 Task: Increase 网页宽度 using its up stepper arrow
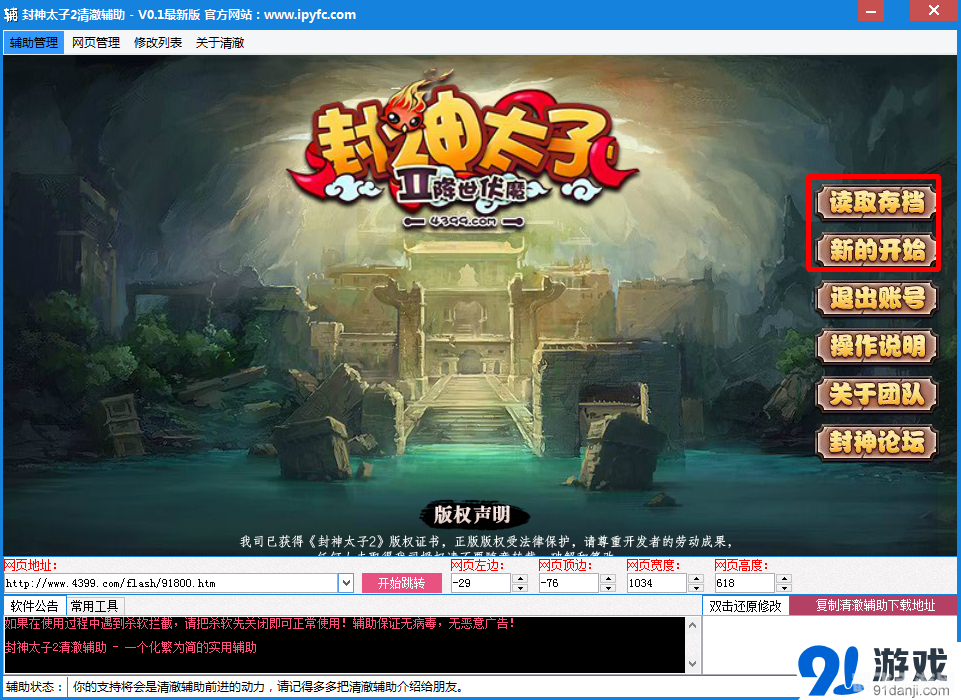point(697,578)
